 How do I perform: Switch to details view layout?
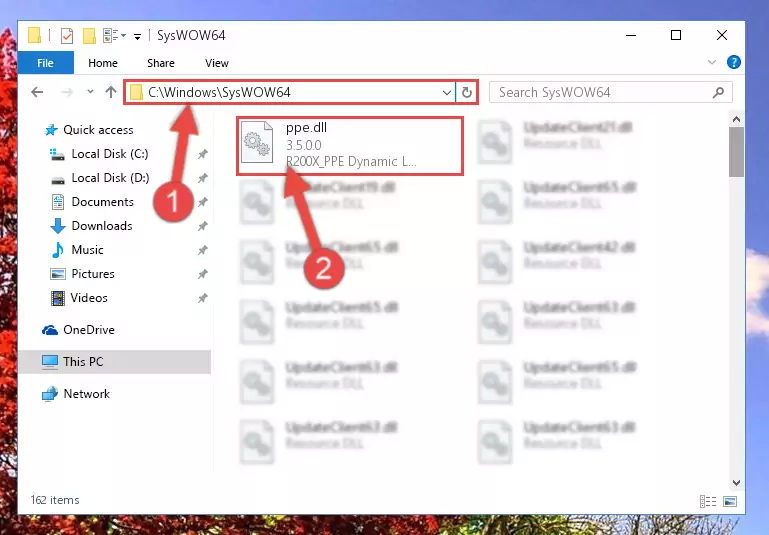[708, 501]
